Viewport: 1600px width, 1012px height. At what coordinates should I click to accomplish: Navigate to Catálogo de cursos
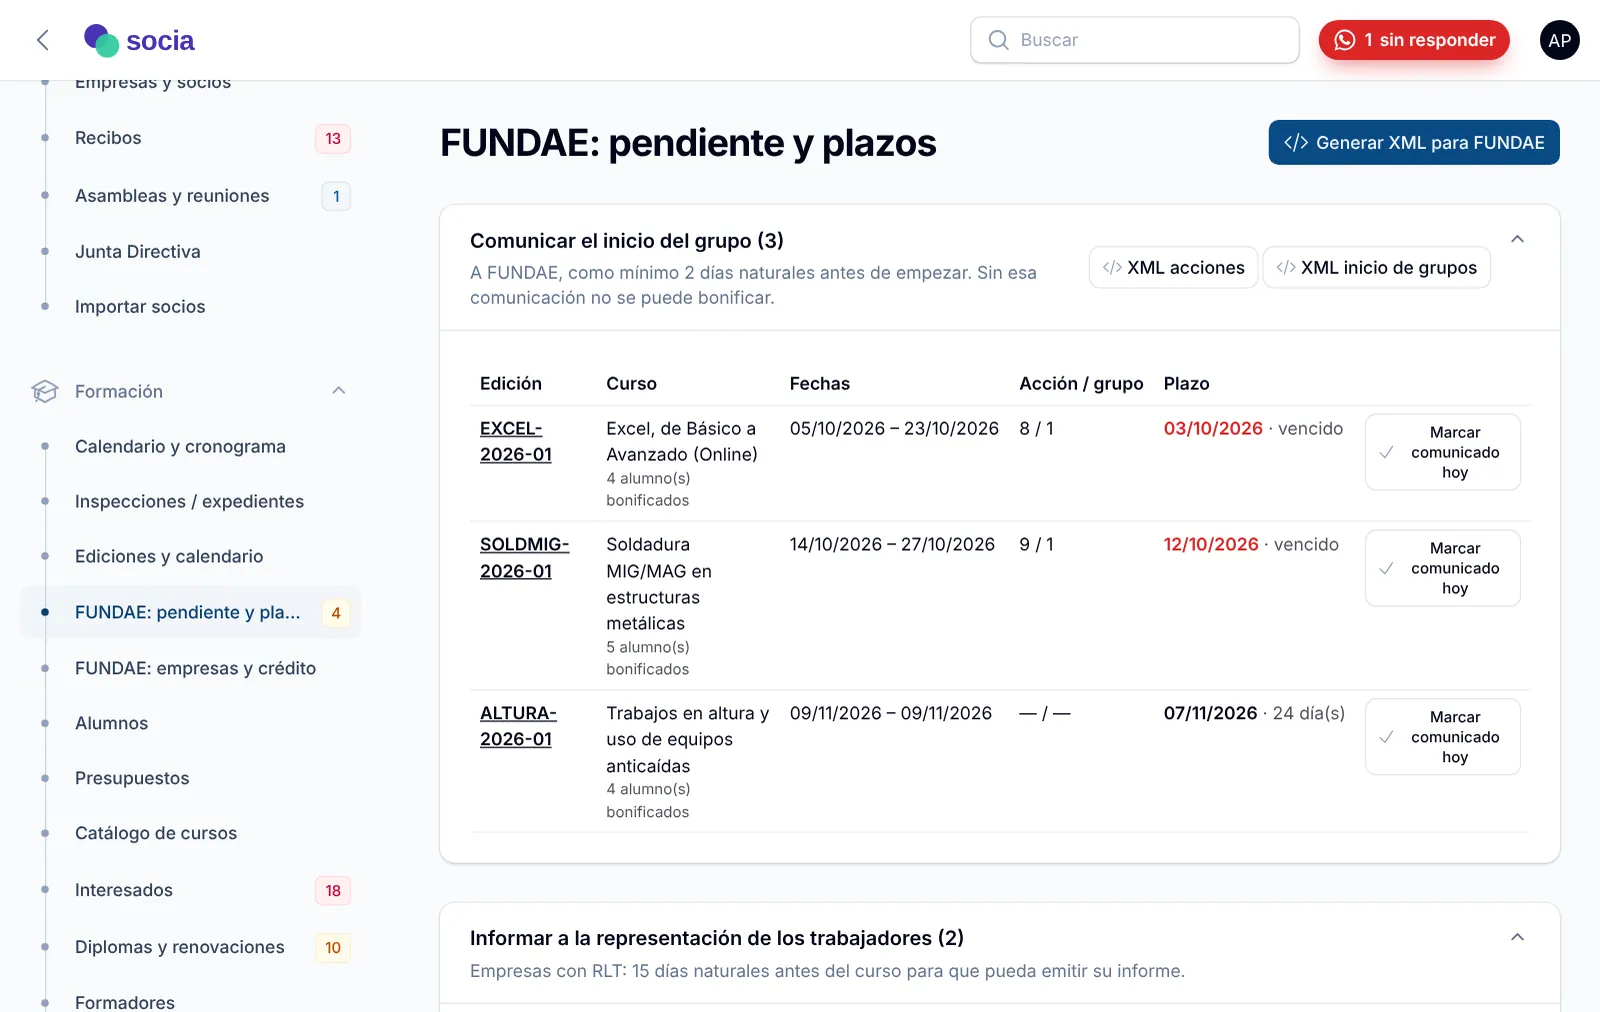[156, 833]
